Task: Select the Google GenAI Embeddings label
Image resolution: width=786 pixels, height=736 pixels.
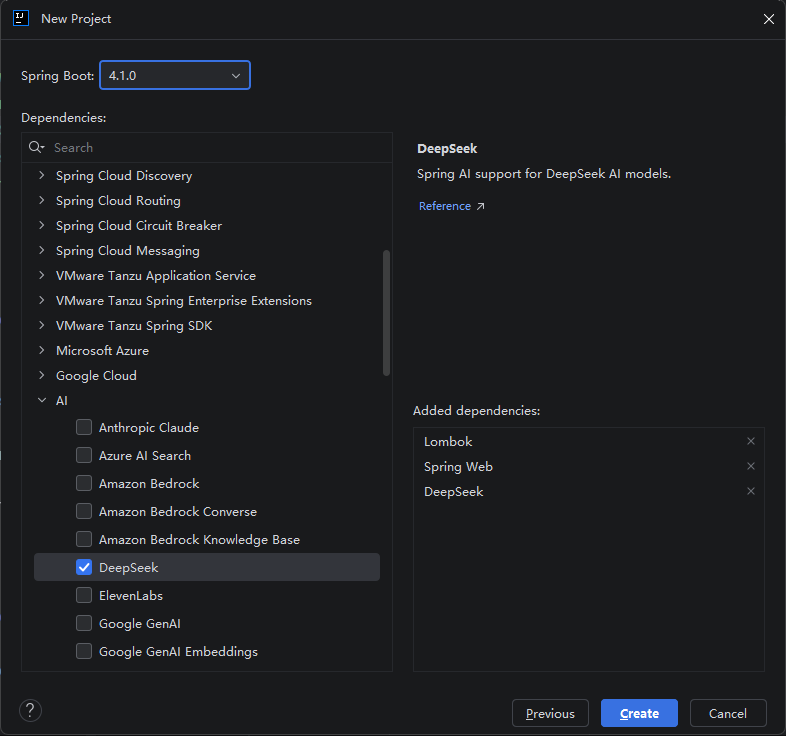Action: tap(178, 652)
